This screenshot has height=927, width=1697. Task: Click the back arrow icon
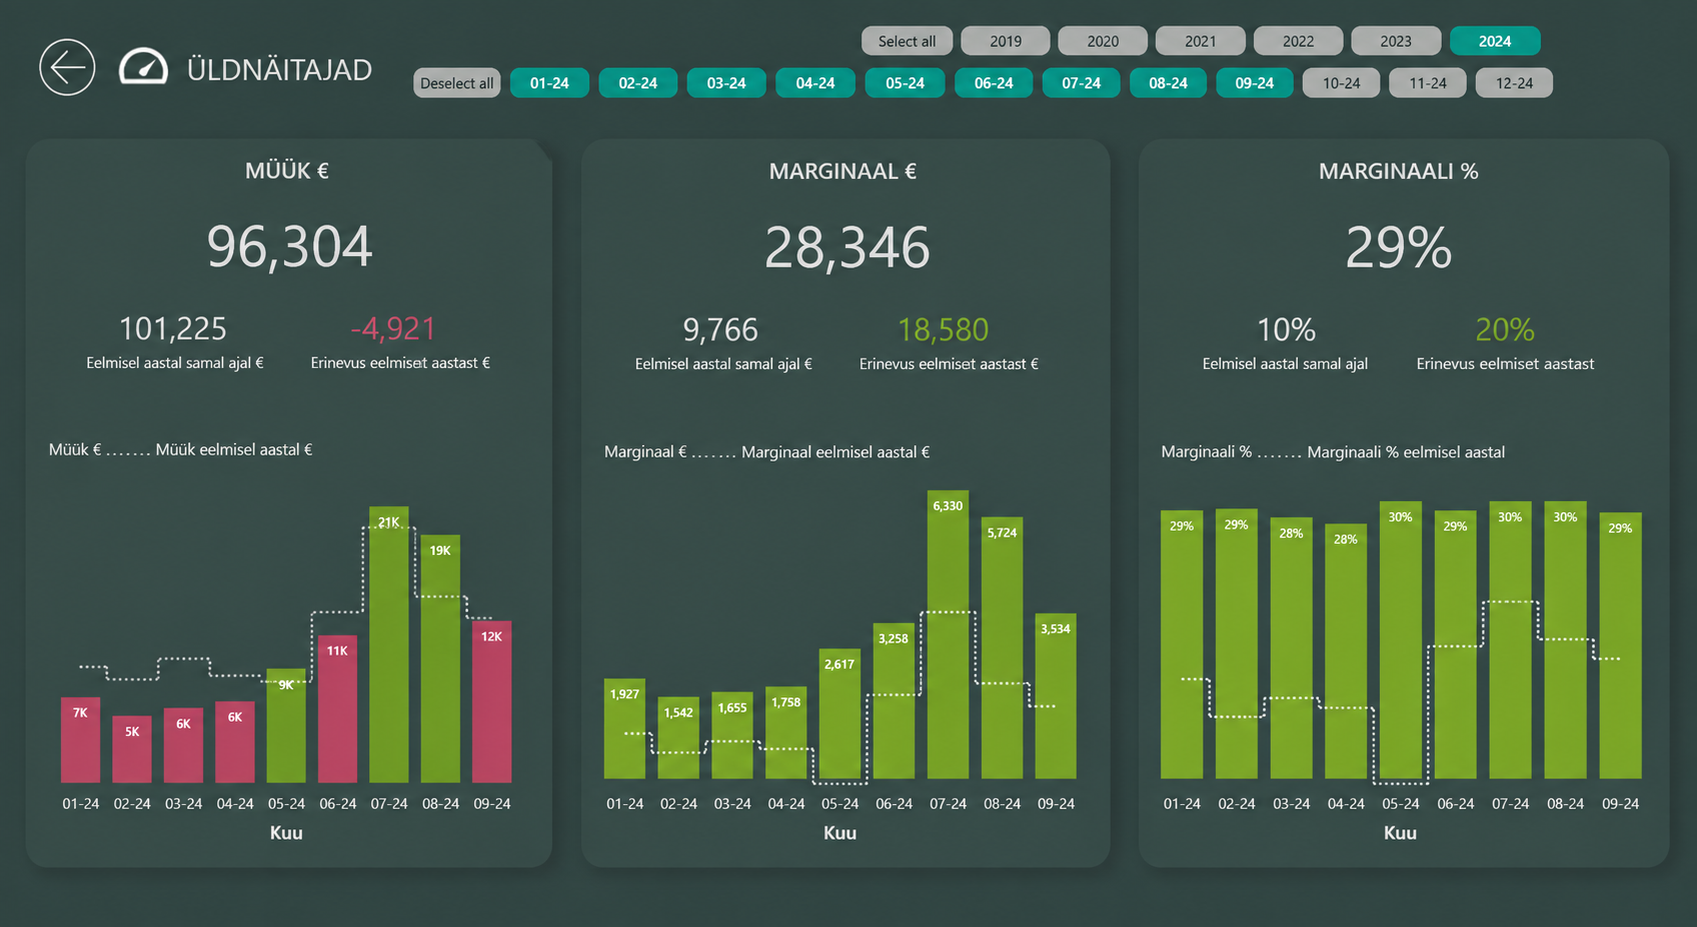tap(67, 68)
